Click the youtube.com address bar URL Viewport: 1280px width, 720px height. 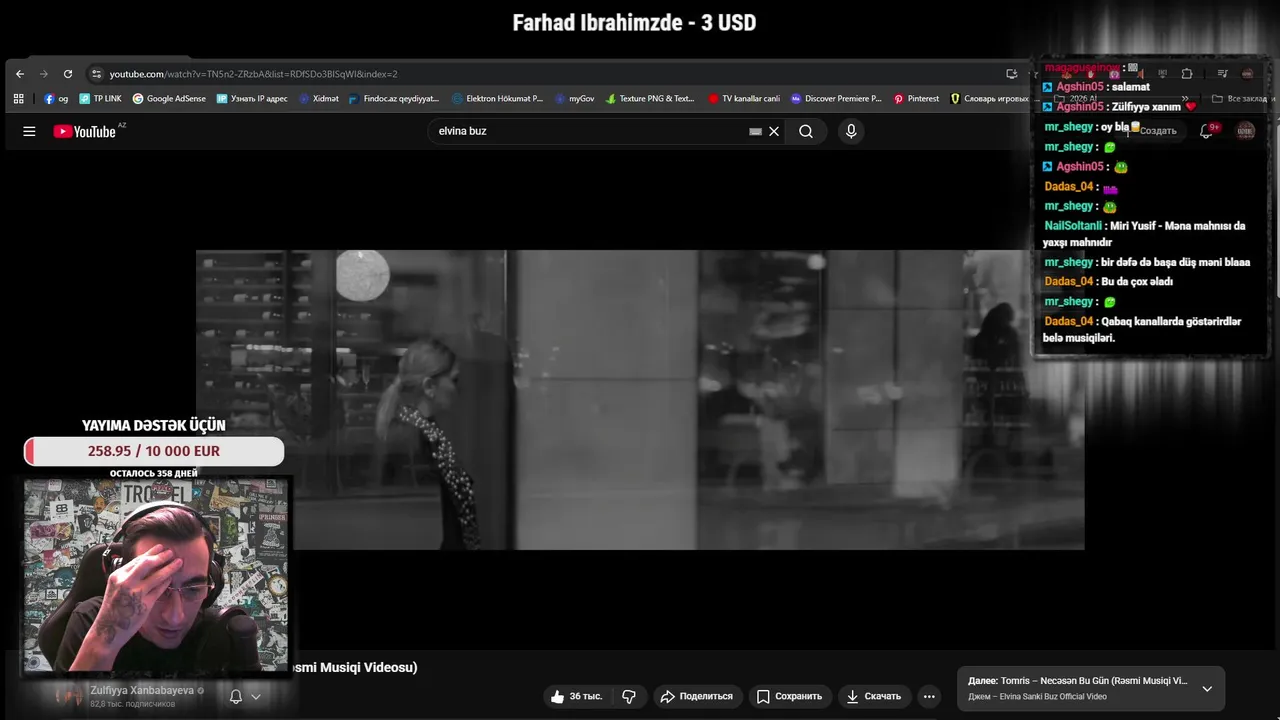(253, 74)
